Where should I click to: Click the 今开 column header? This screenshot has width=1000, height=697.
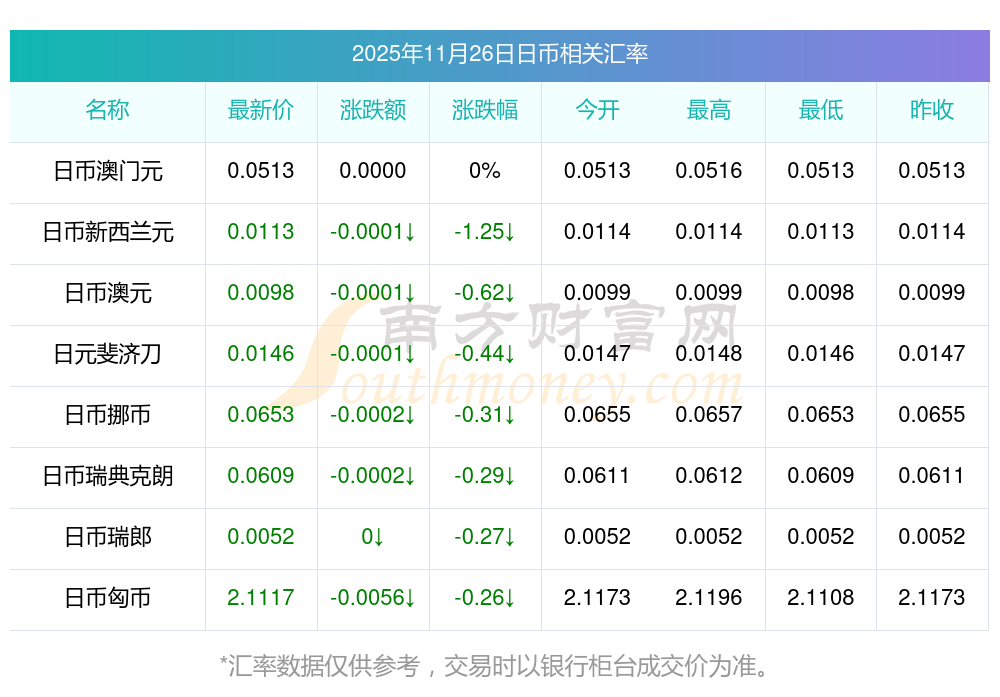click(x=597, y=111)
